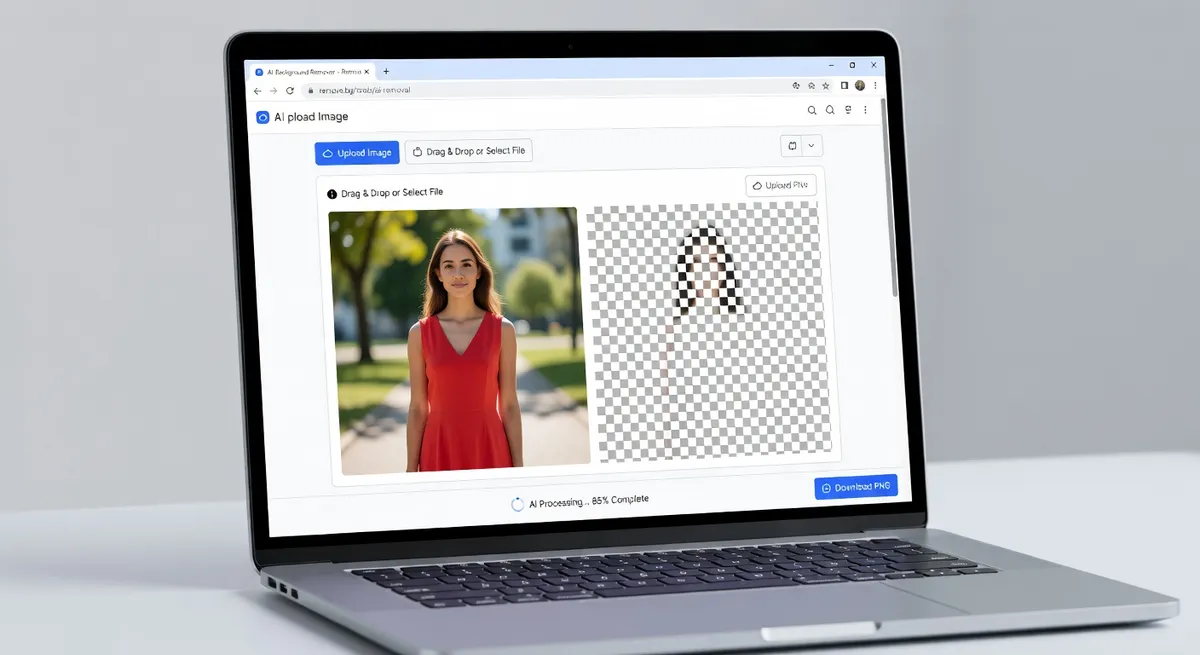Click the Download PNG button

tap(856, 487)
